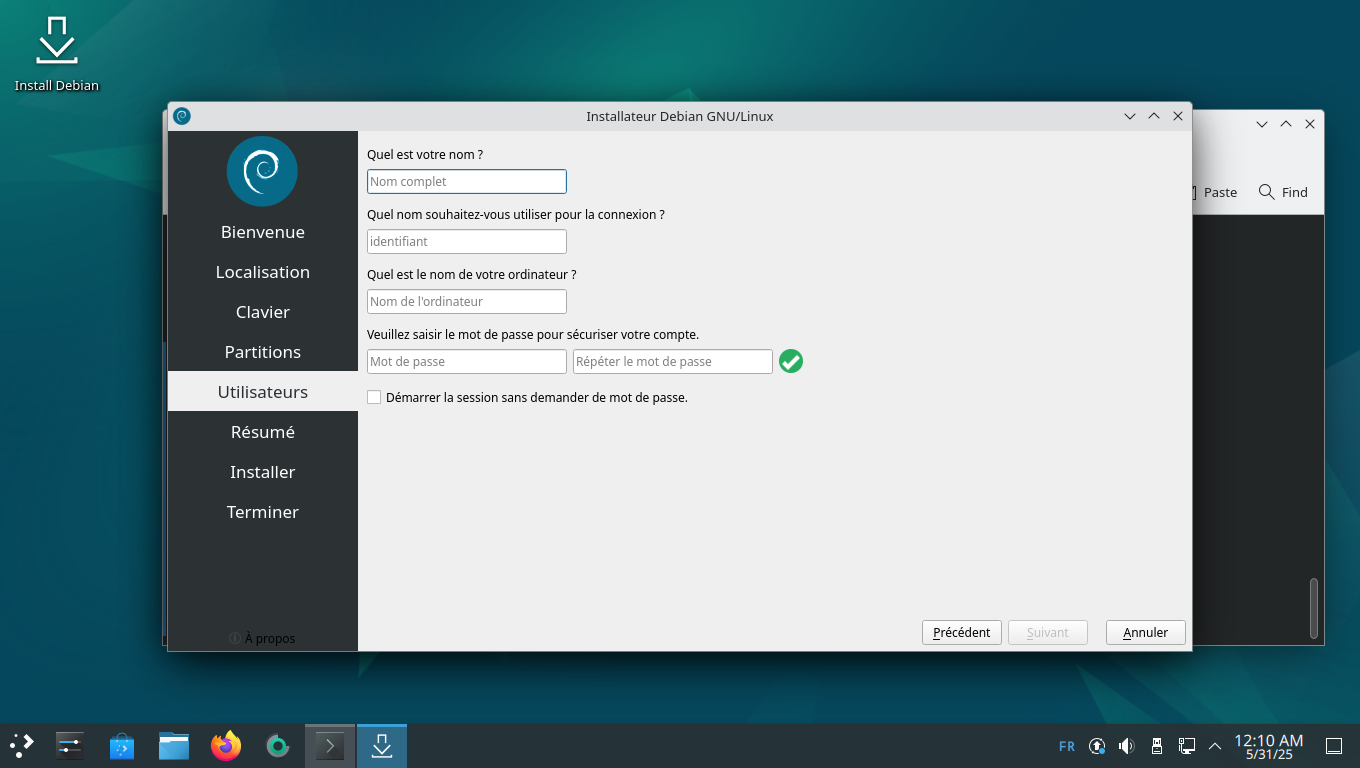Click the Show Desktop icon at taskbar end
Viewport: 1360px width, 768px height.
point(1333,746)
